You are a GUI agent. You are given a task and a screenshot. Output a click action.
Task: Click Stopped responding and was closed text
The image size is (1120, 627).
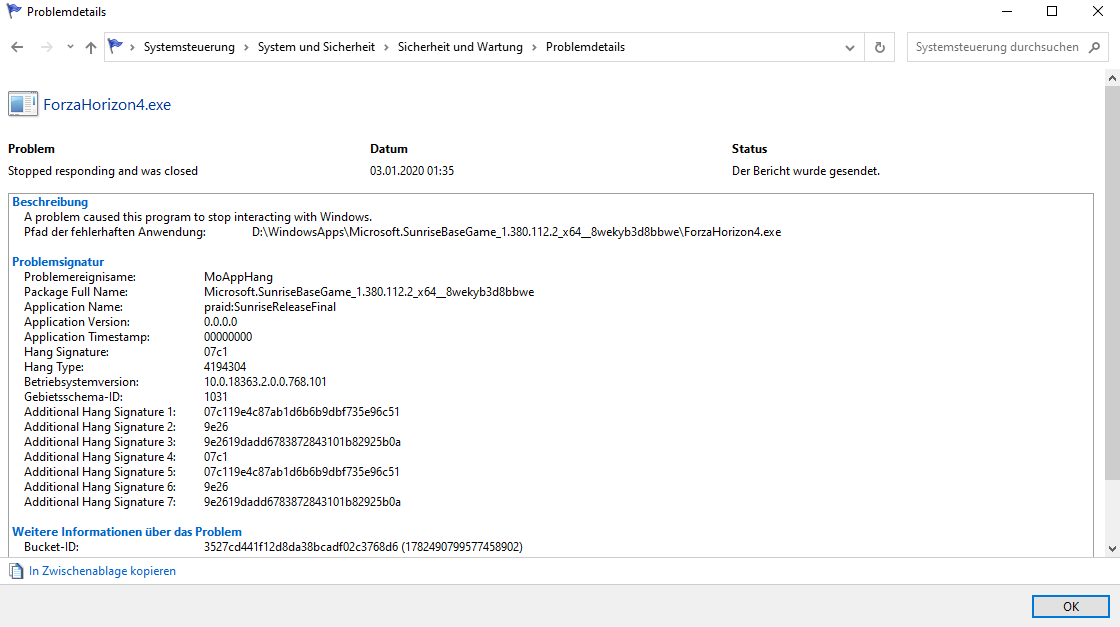point(103,171)
